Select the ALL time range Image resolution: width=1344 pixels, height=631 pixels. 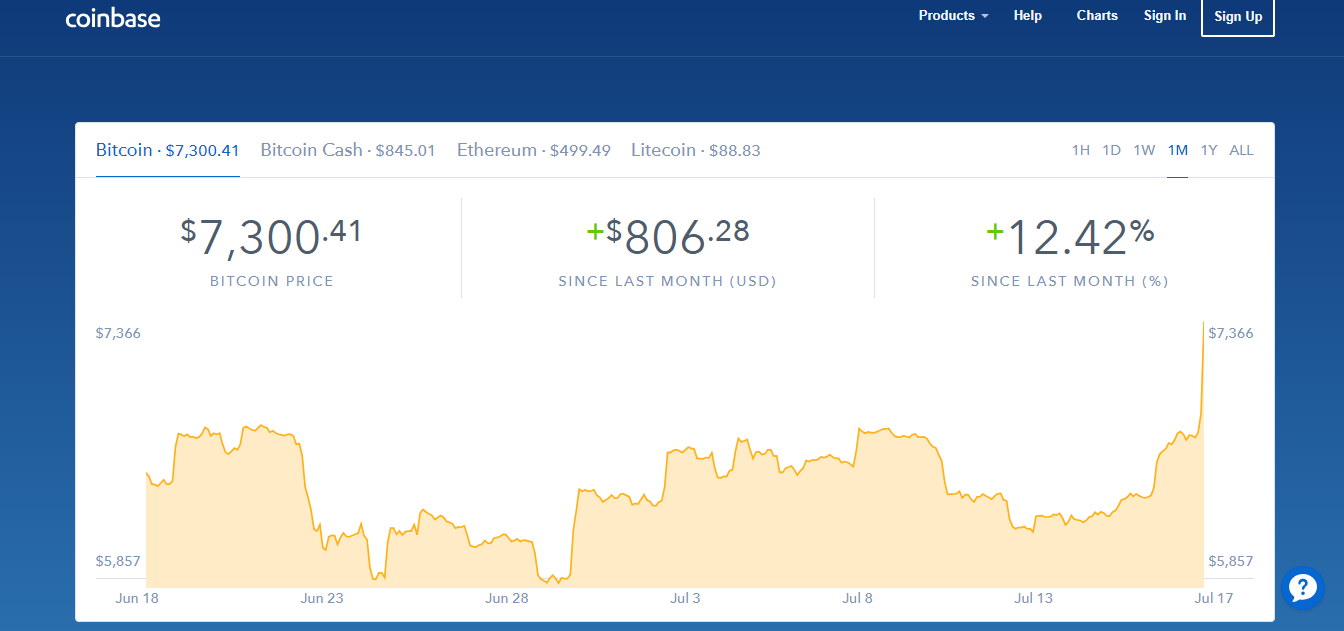click(x=1241, y=150)
